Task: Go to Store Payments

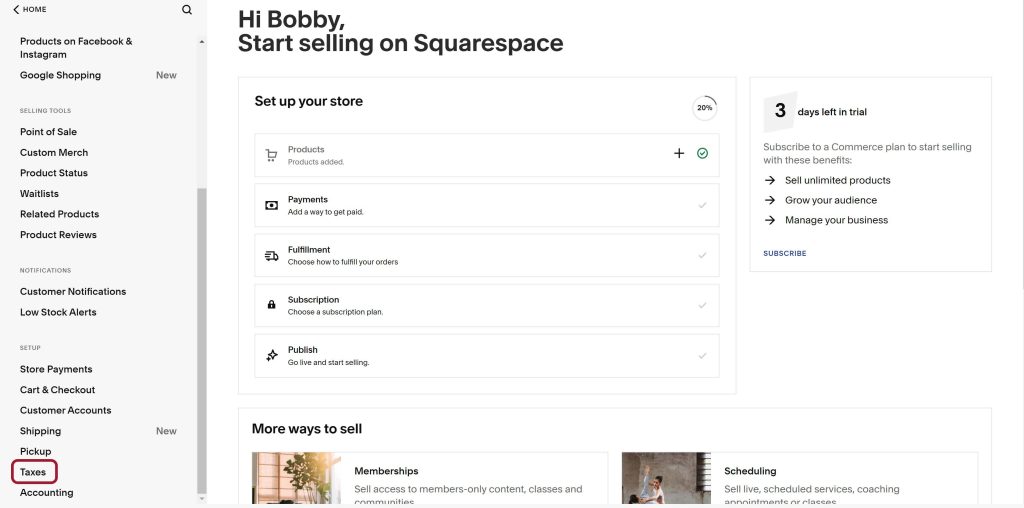Action: pyautogui.click(x=56, y=370)
